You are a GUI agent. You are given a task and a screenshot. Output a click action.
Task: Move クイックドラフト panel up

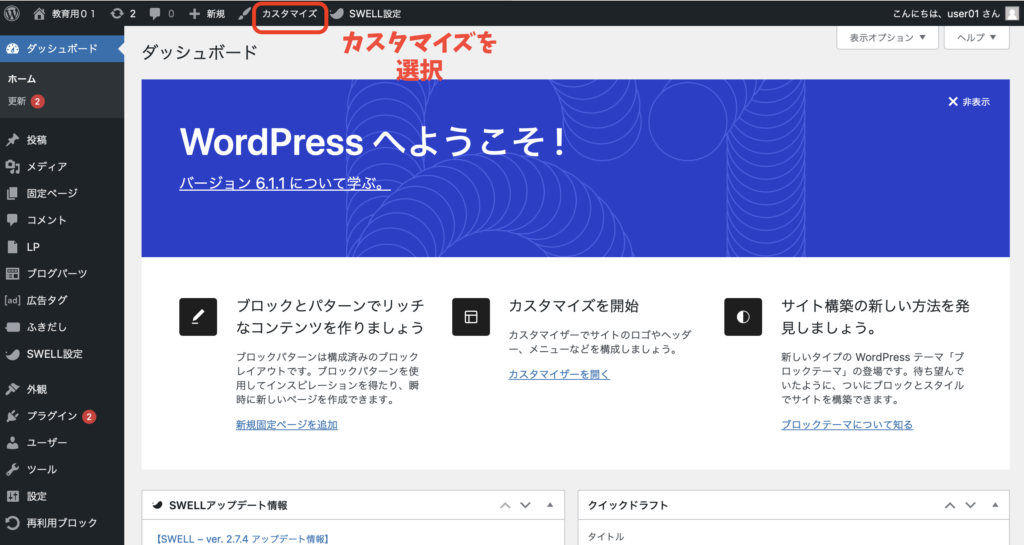click(x=950, y=505)
